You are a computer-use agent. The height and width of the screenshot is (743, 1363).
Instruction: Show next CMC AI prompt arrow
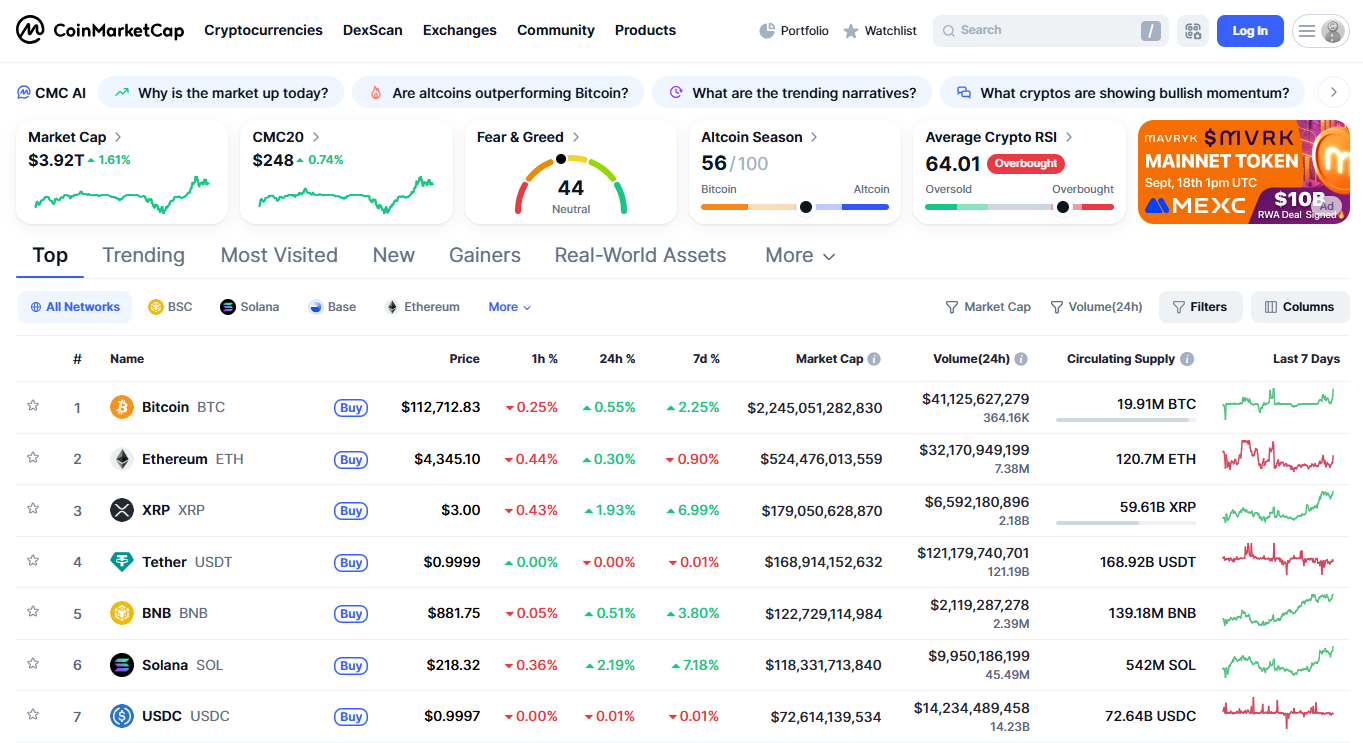pos(1333,93)
